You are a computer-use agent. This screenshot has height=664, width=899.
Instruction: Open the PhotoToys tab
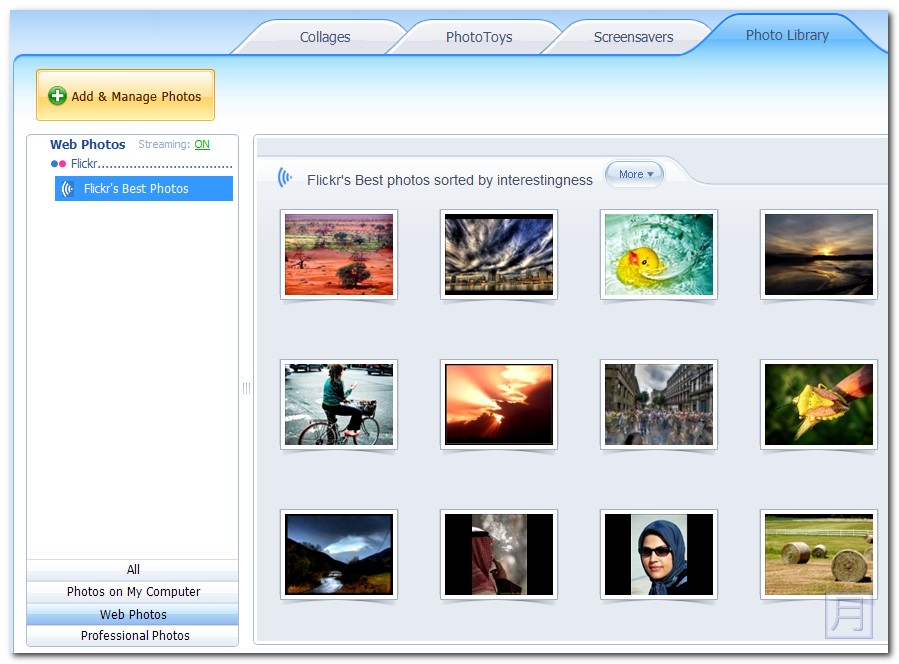479,37
